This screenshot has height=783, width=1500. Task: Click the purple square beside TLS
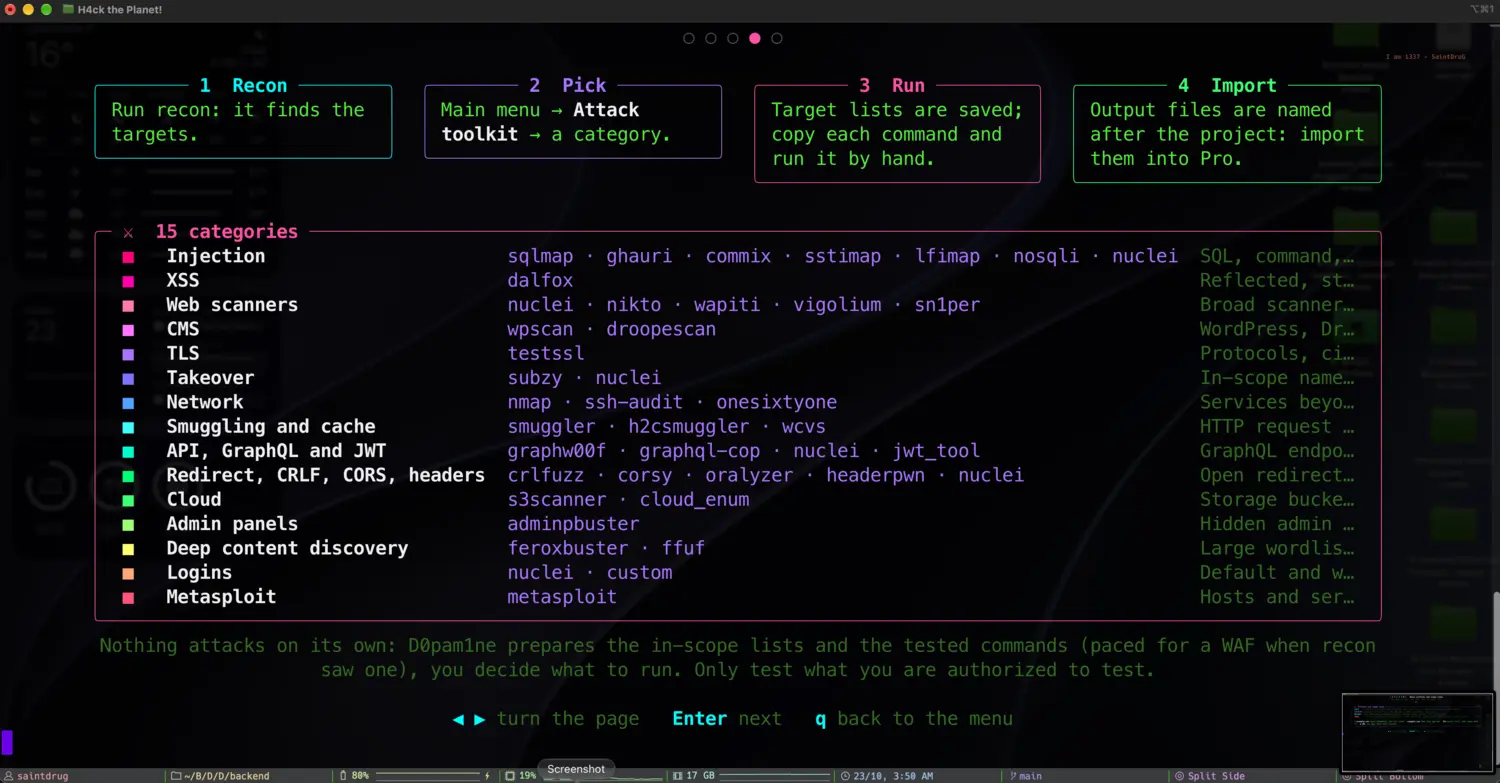click(128, 354)
